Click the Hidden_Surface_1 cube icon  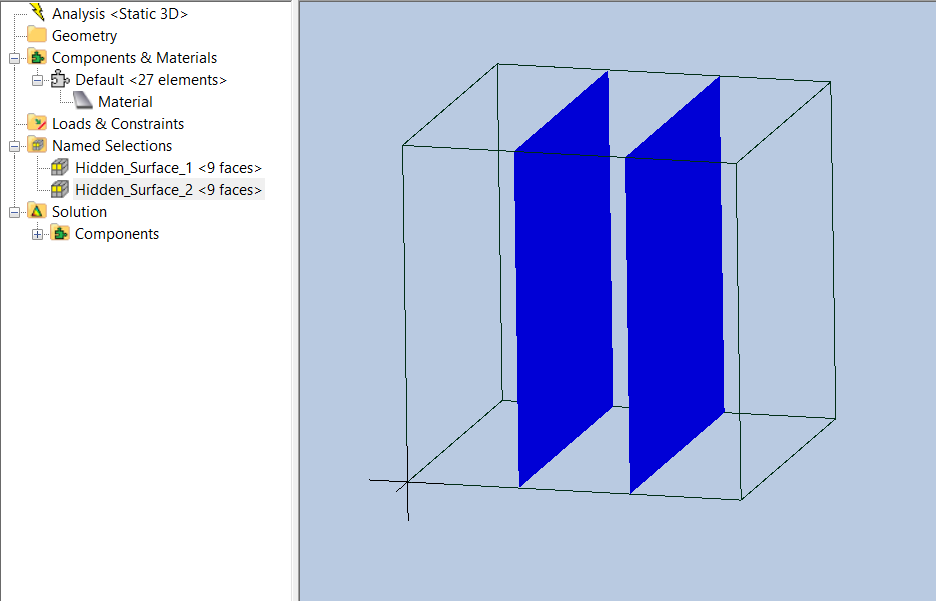[x=60, y=167]
